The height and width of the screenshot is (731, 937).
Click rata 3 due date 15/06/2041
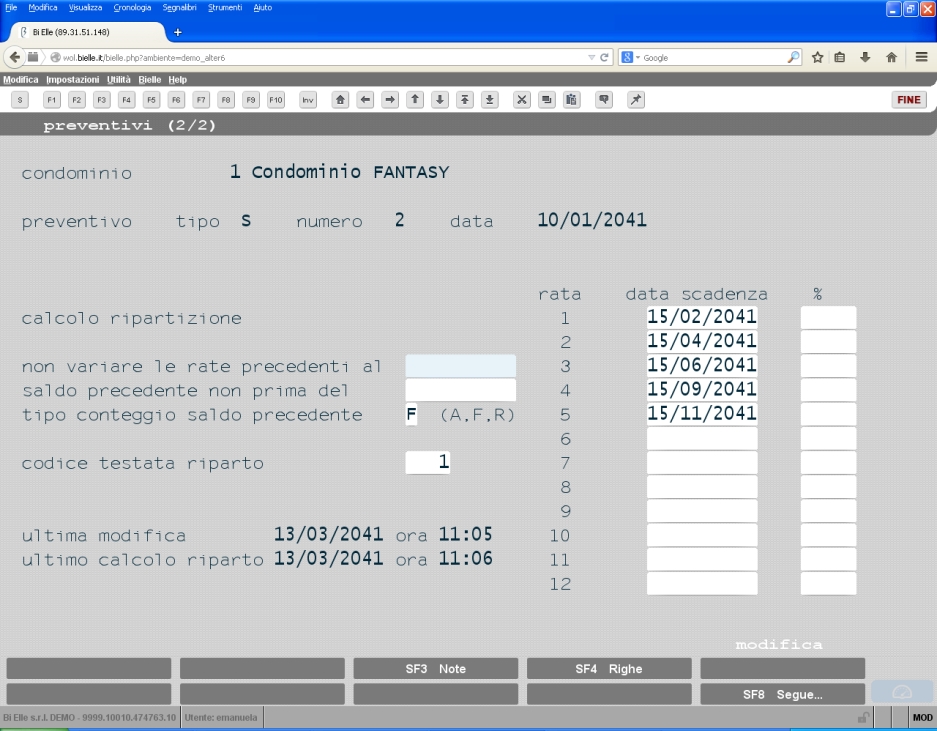pos(702,365)
